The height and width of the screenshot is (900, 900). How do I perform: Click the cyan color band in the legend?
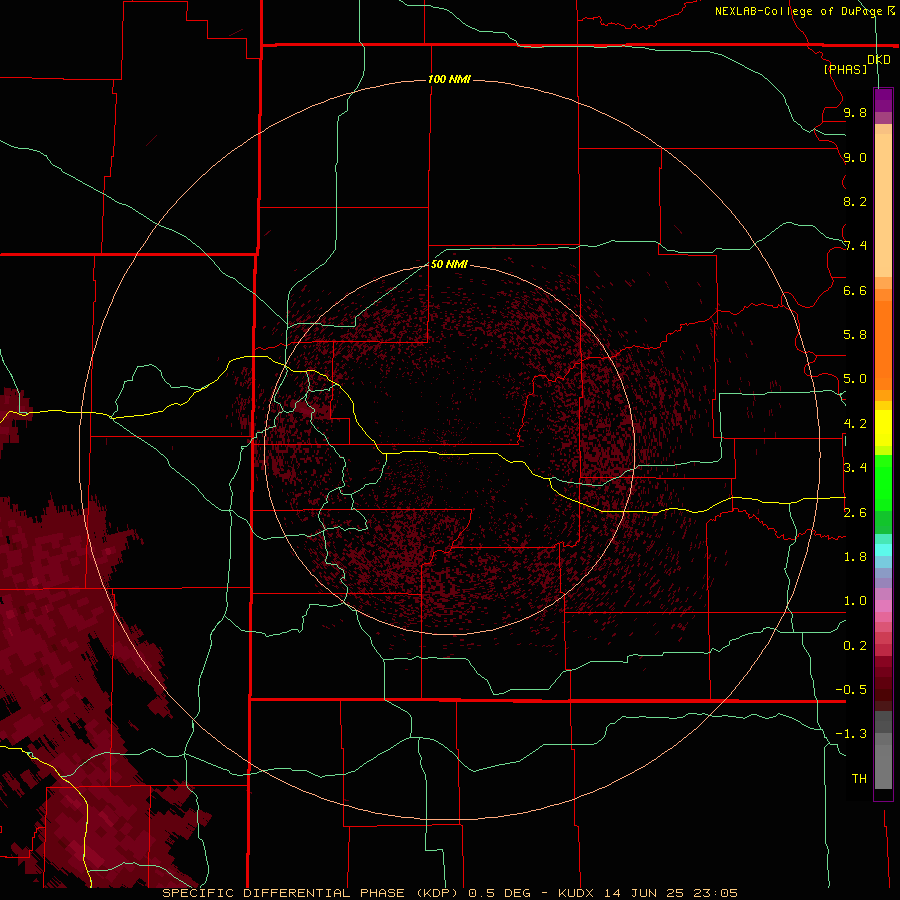tap(883, 550)
